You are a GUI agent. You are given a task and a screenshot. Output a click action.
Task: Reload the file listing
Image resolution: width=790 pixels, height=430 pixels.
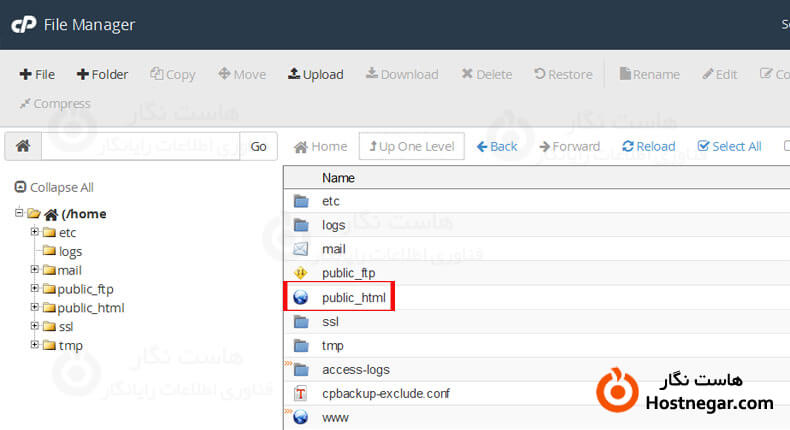pos(648,146)
